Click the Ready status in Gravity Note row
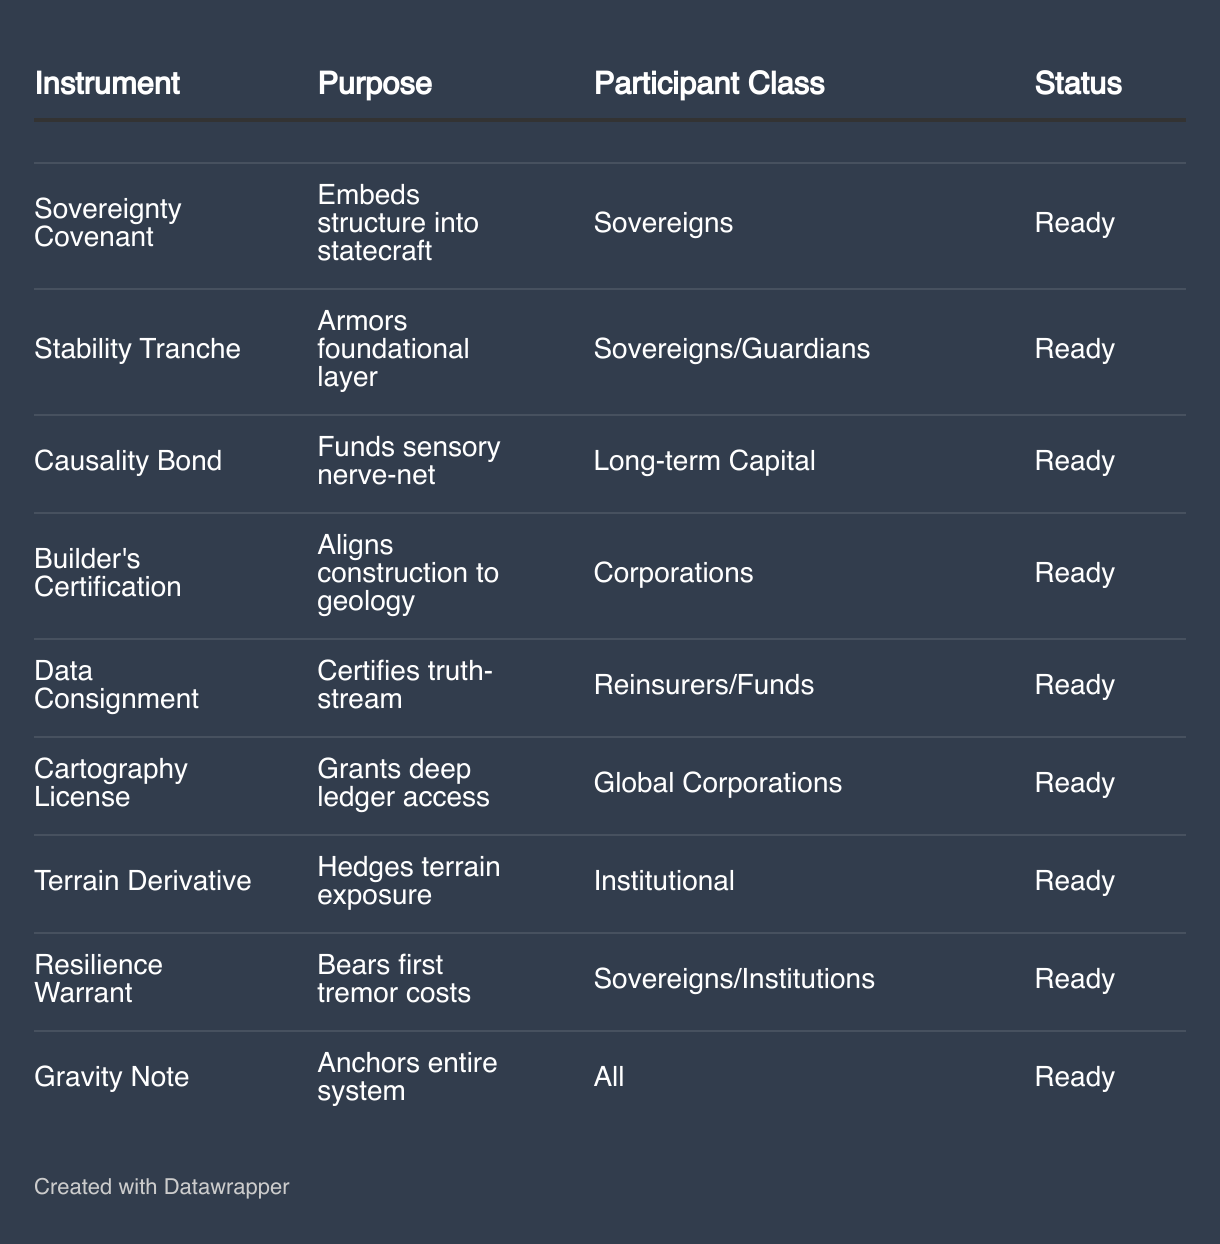 (1074, 1077)
